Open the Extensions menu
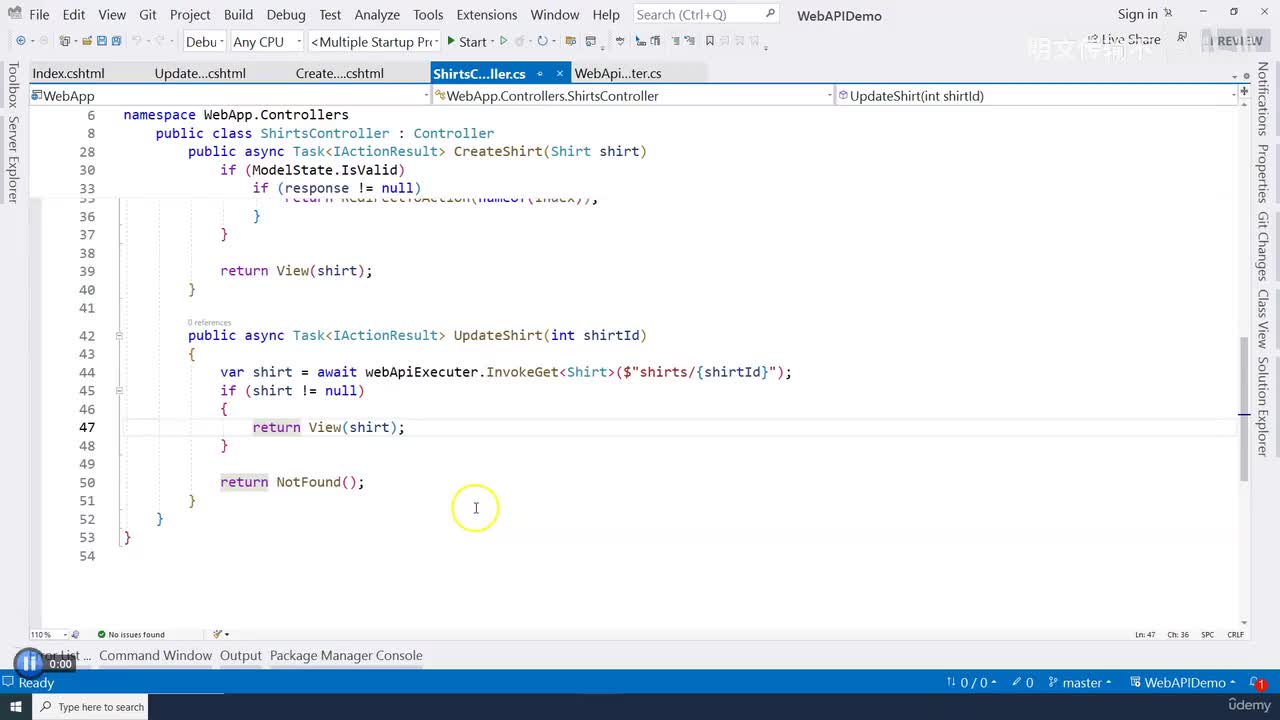Screen dimensions: 1280x720 tap(487, 15)
